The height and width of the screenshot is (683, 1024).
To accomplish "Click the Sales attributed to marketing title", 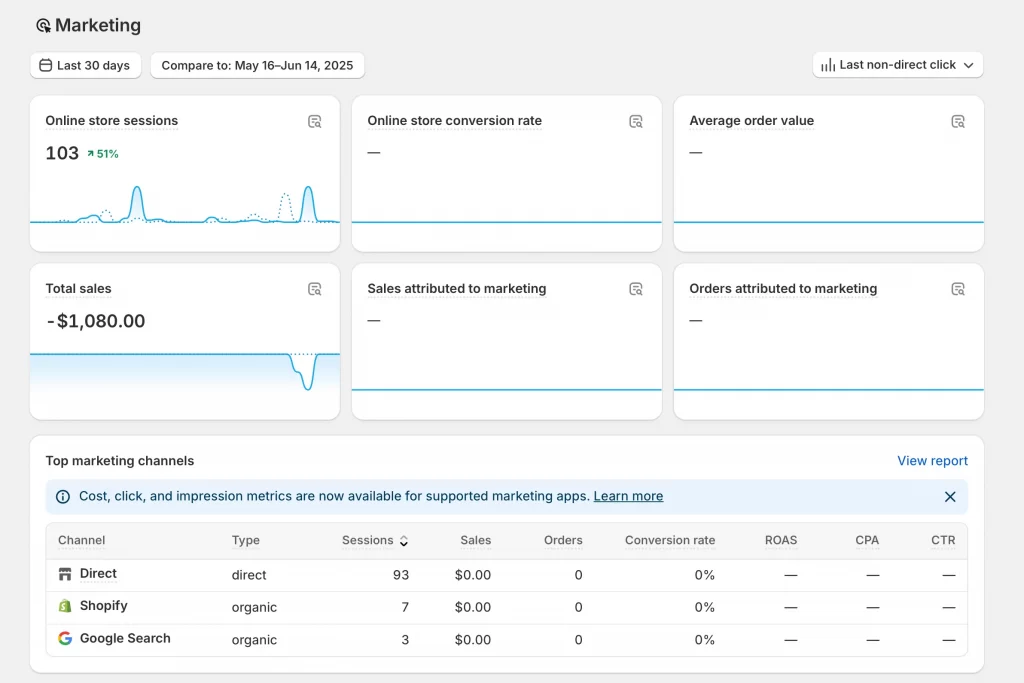I will [x=456, y=289].
